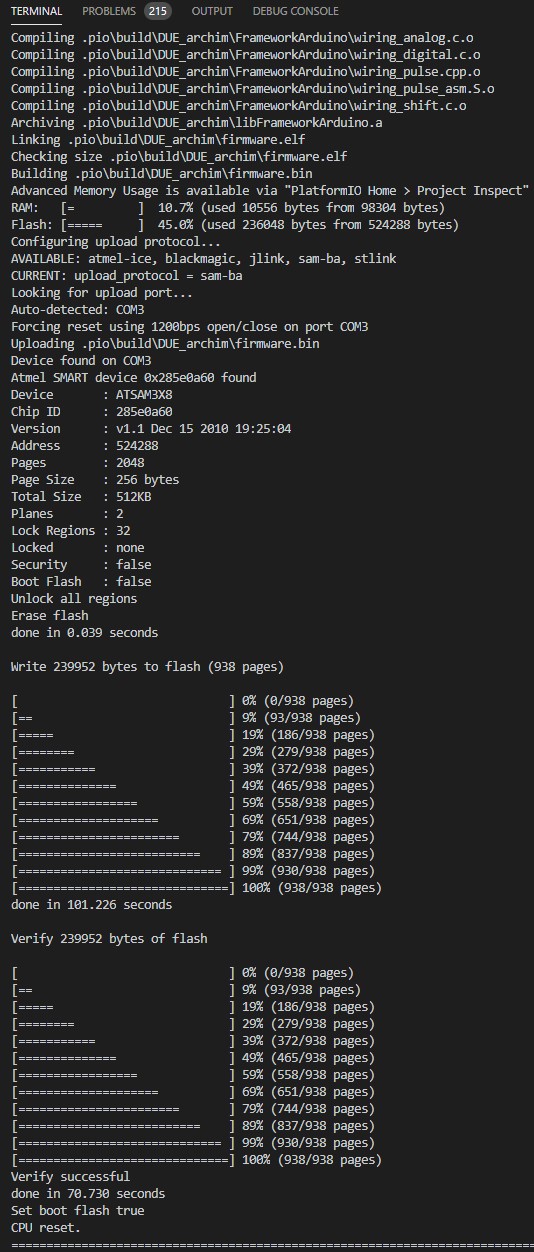The width and height of the screenshot is (534, 1252).
Task: Click the Total Size : 512KB line
Action: (x=81, y=497)
